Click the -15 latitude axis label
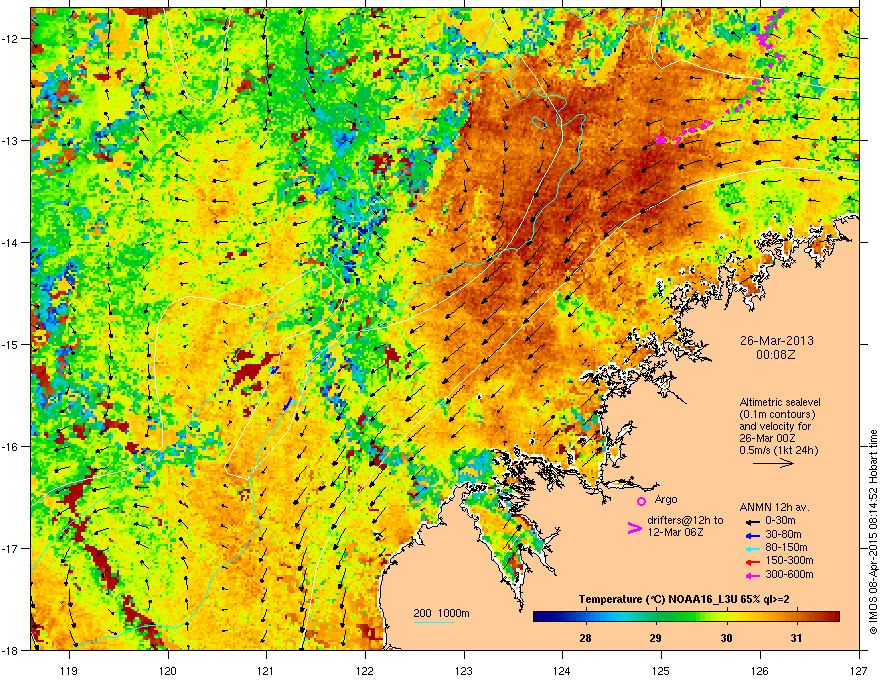Viewport: 880px width, 680px height. pos(11,344)
